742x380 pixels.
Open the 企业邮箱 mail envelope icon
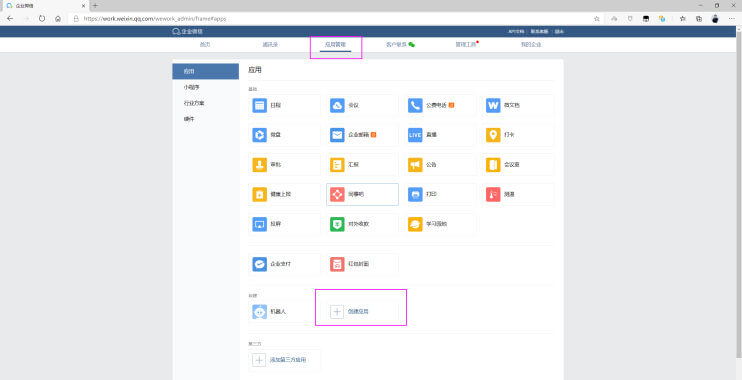337,135
